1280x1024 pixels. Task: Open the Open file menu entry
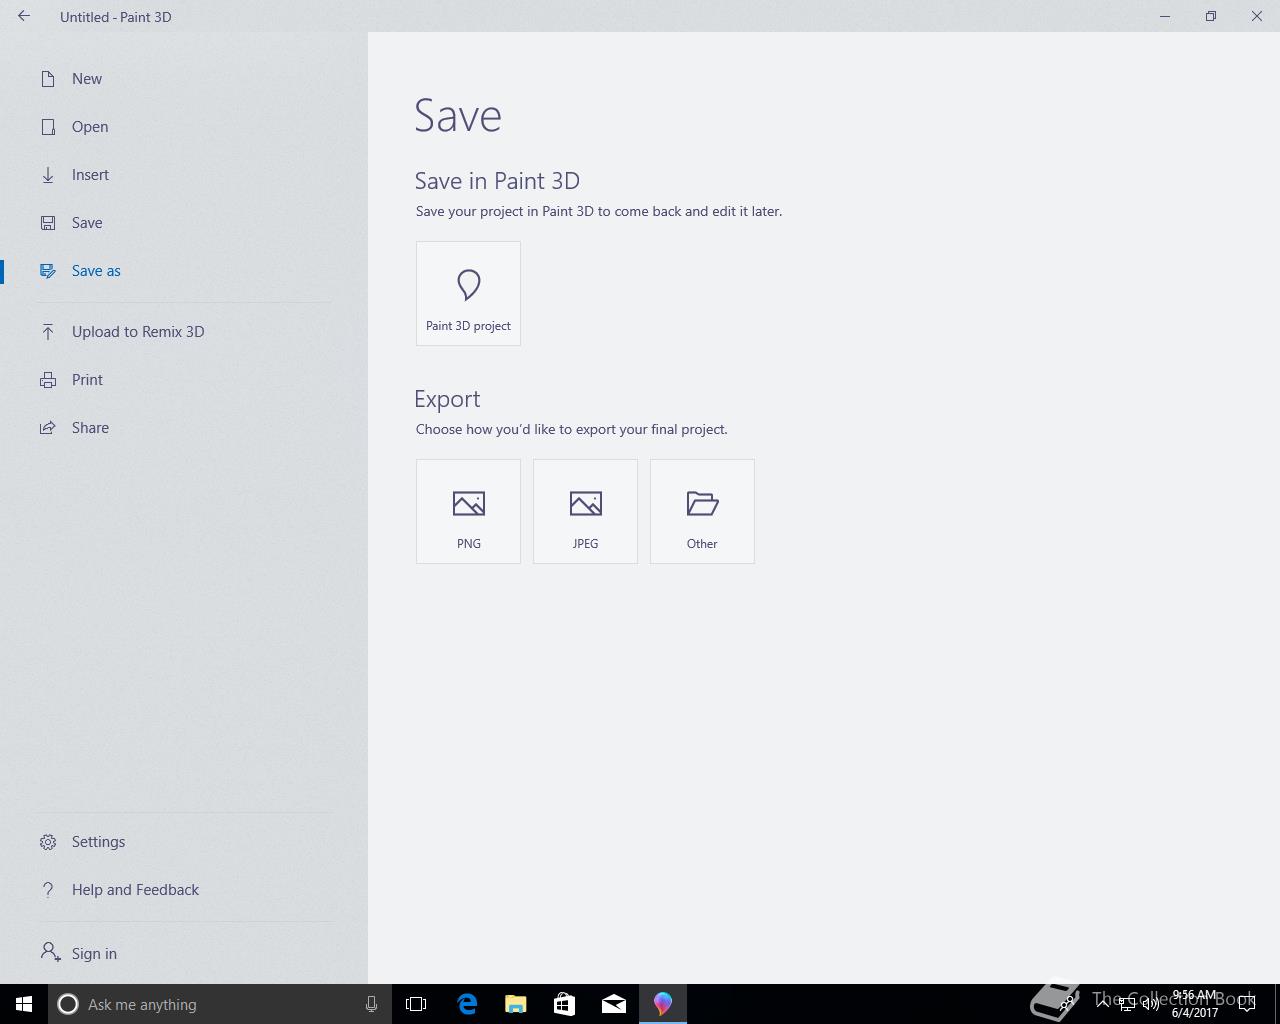tap(184, 127)
